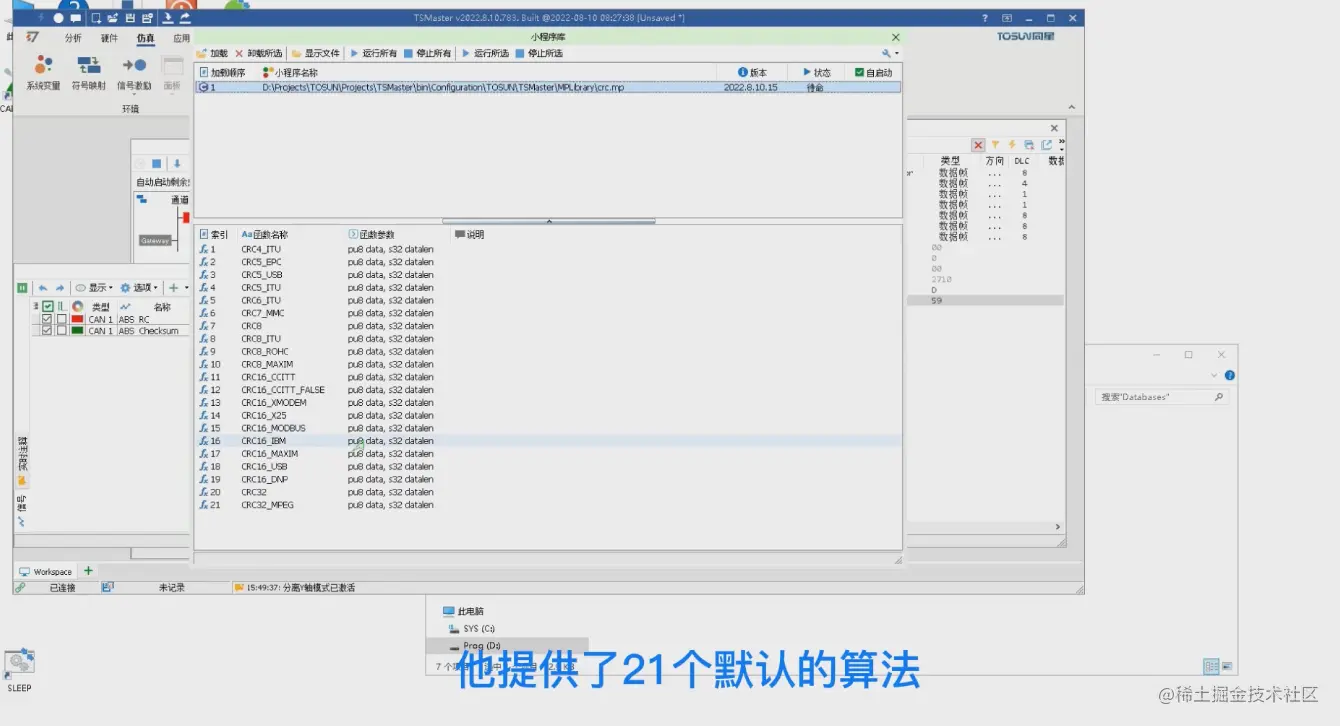1340x726 pixels.
Task: Click the comment bubble icon in title bar
Action: (x=75, y=18)
